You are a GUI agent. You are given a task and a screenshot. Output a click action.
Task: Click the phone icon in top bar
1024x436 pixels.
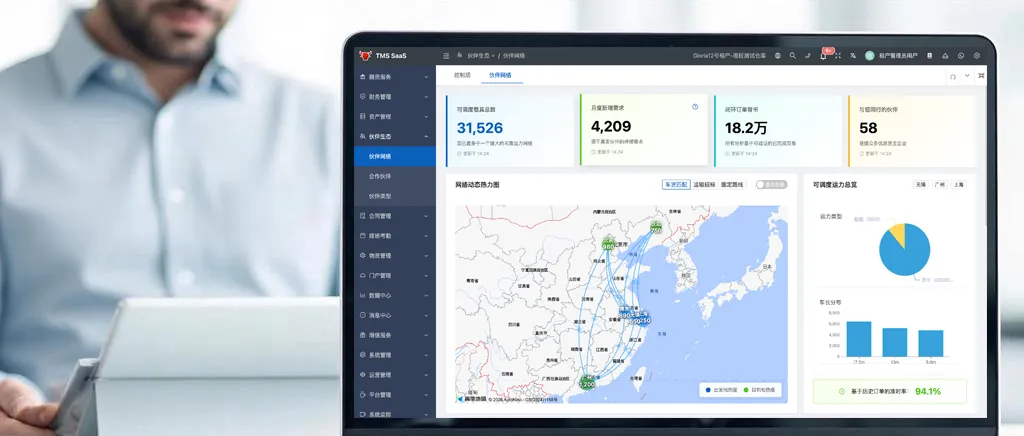(x=808, y=56)
